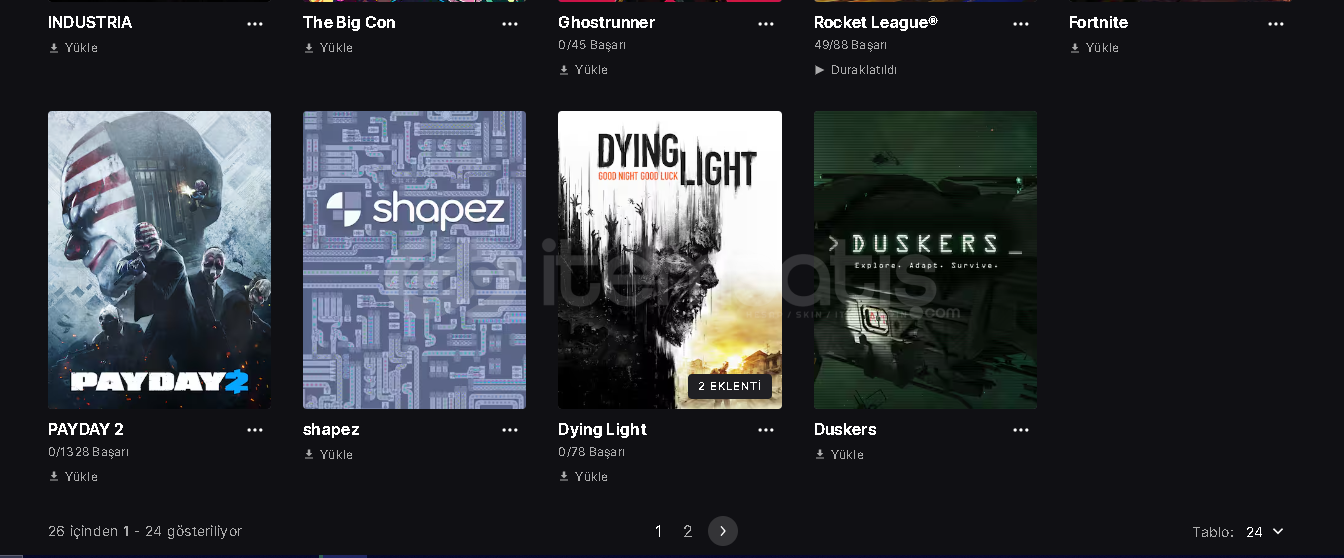Click the Duskers game title
The width and height of the screenshot is (1344, 558).
pos(845,429)
